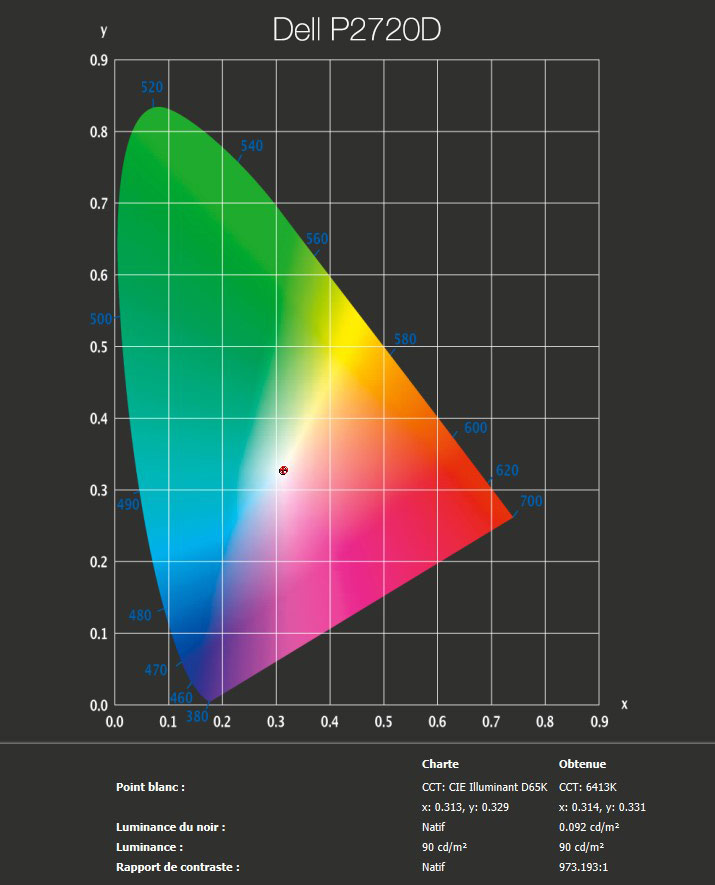
Task: Select the 460 wavelength label
Action: click(x=181, y=698)
